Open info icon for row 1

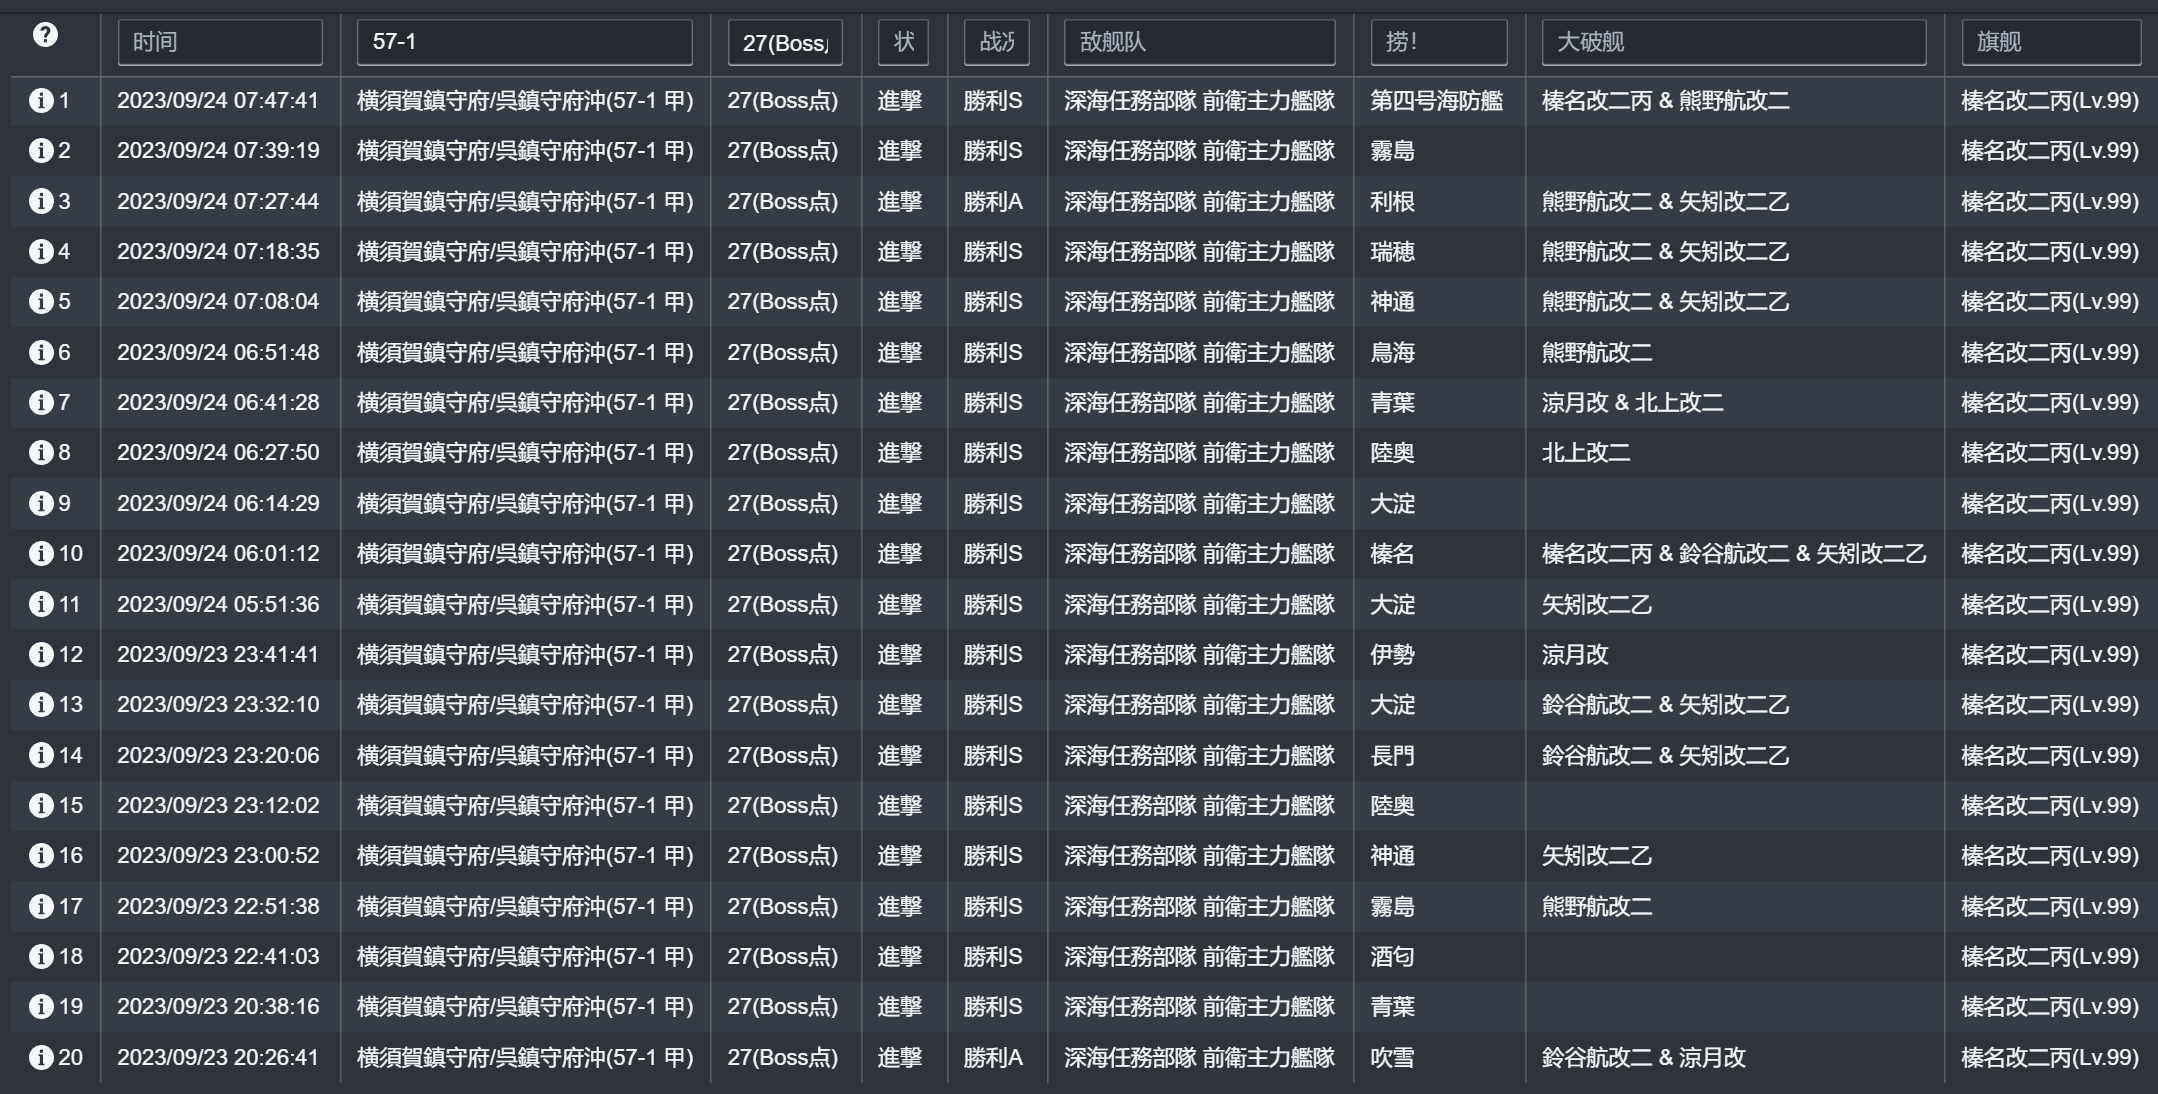(41, 101)
